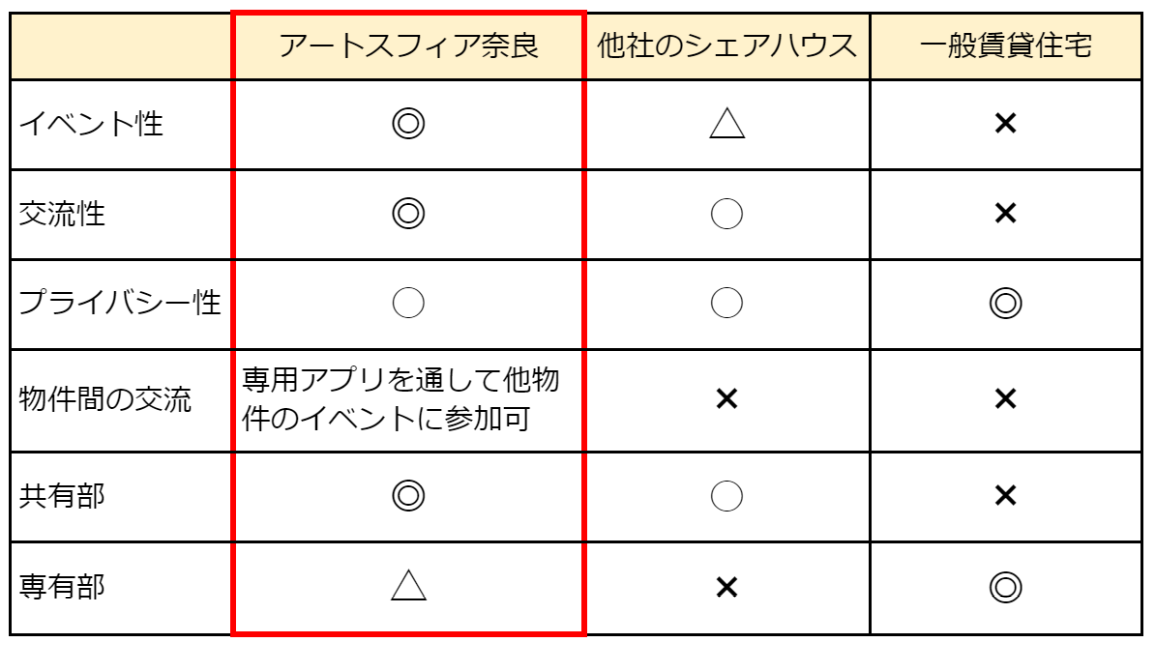
Task: Click the × mark in the 共有部 row
Action: [x=1005, y=495]
